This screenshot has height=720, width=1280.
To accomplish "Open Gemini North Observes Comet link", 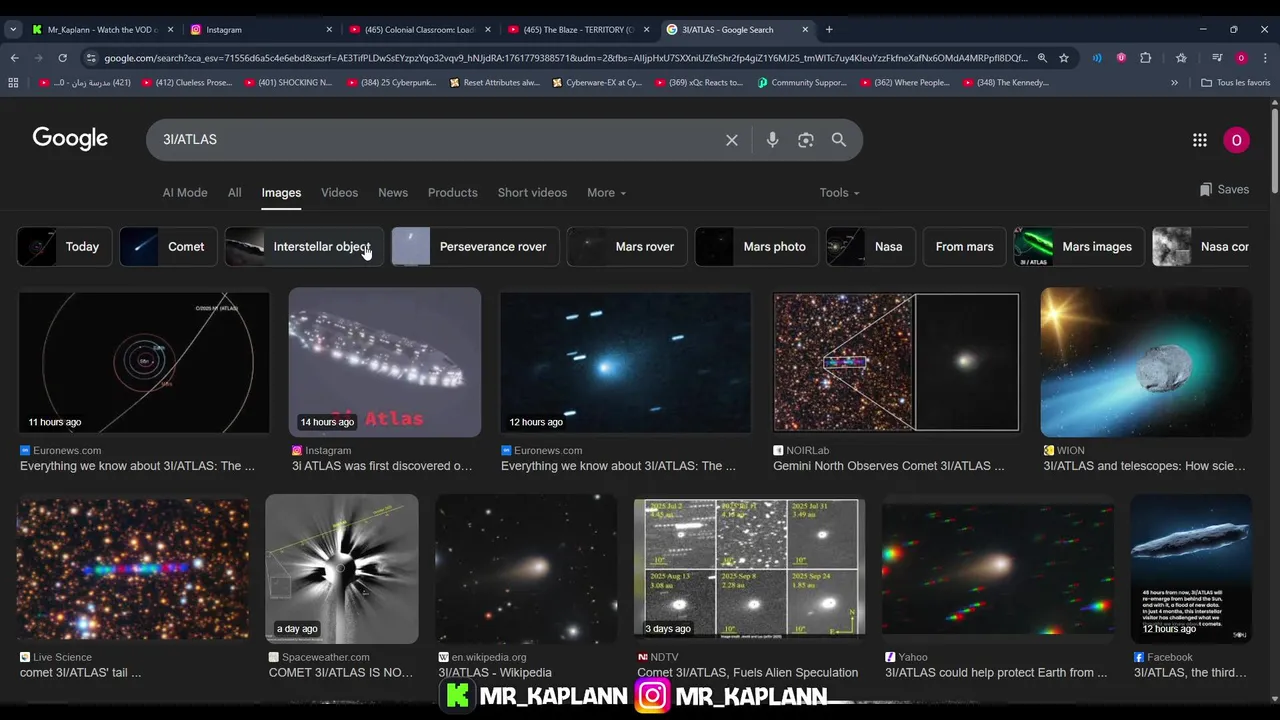I will pyautogui.click(x=889, y=466).
